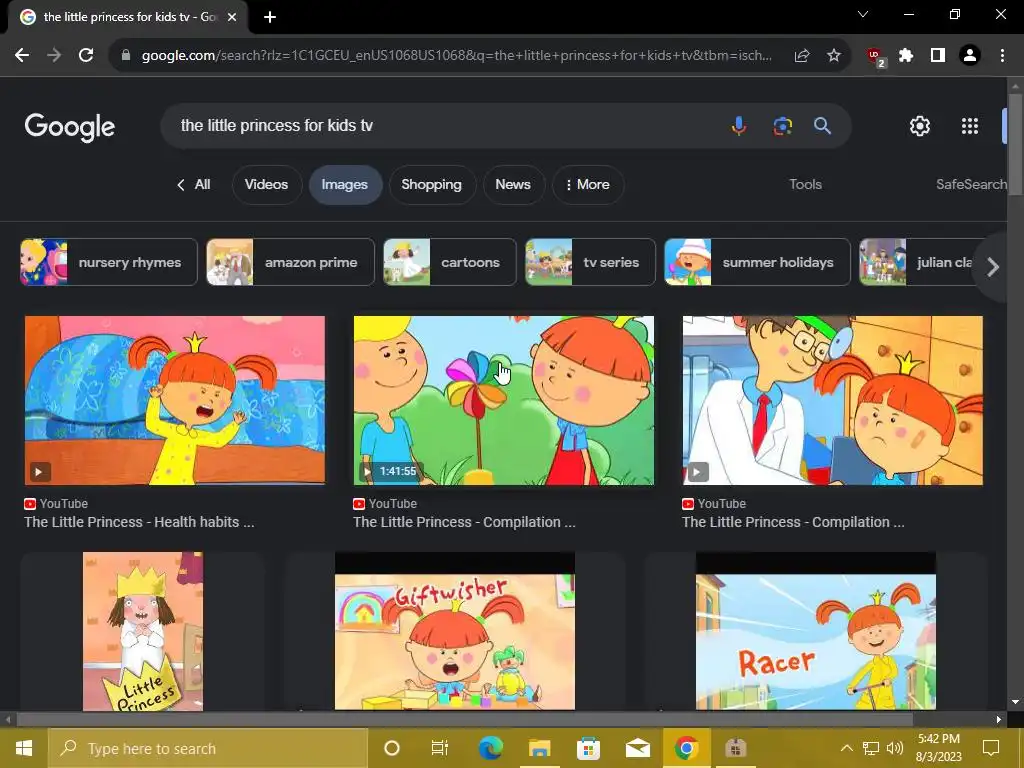
Task: Run search with magnifier icon
Action: click(x=822, y=125)
